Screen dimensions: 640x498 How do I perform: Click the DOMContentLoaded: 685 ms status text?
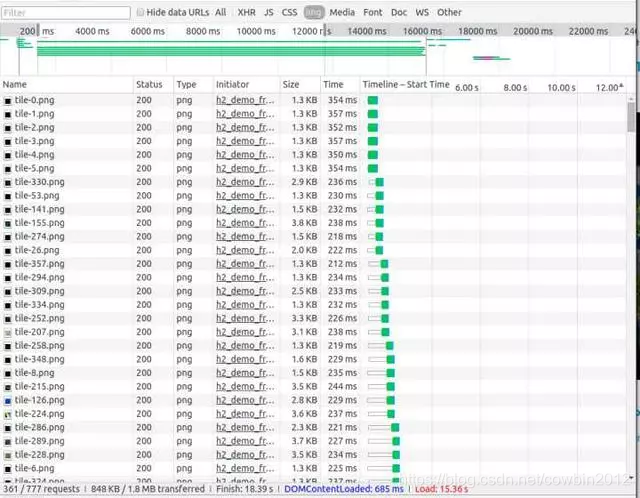(344, 489)
